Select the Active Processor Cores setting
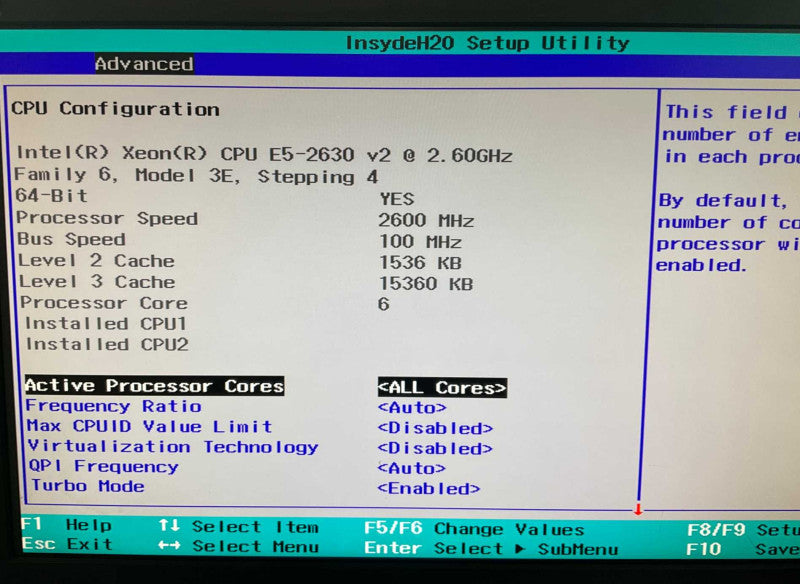The height and width of the screenshot is (584, 800). 155,386
